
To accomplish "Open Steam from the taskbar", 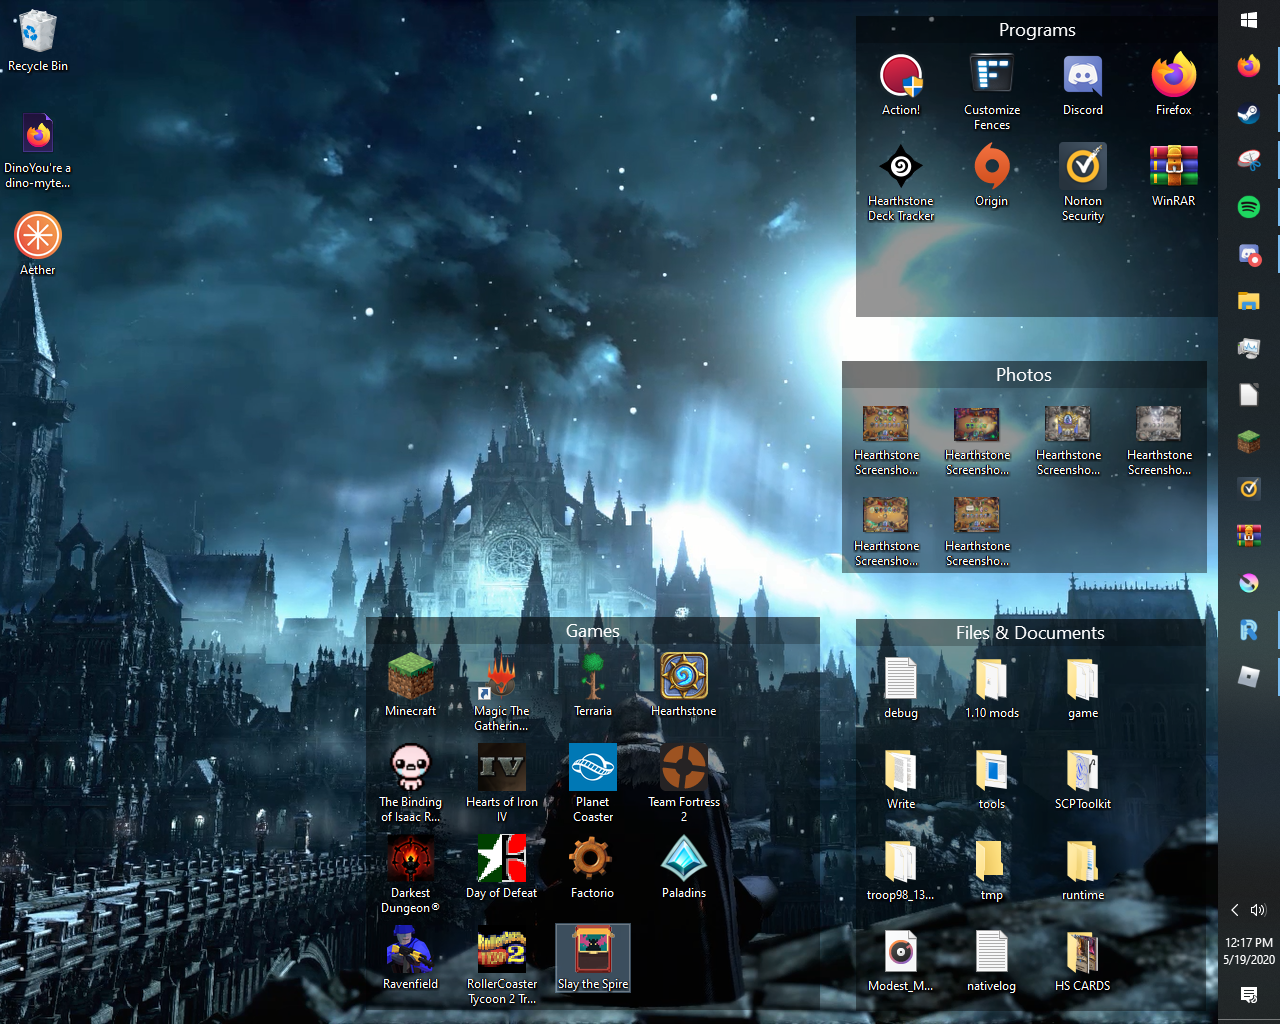I will tap(1249, 114).
